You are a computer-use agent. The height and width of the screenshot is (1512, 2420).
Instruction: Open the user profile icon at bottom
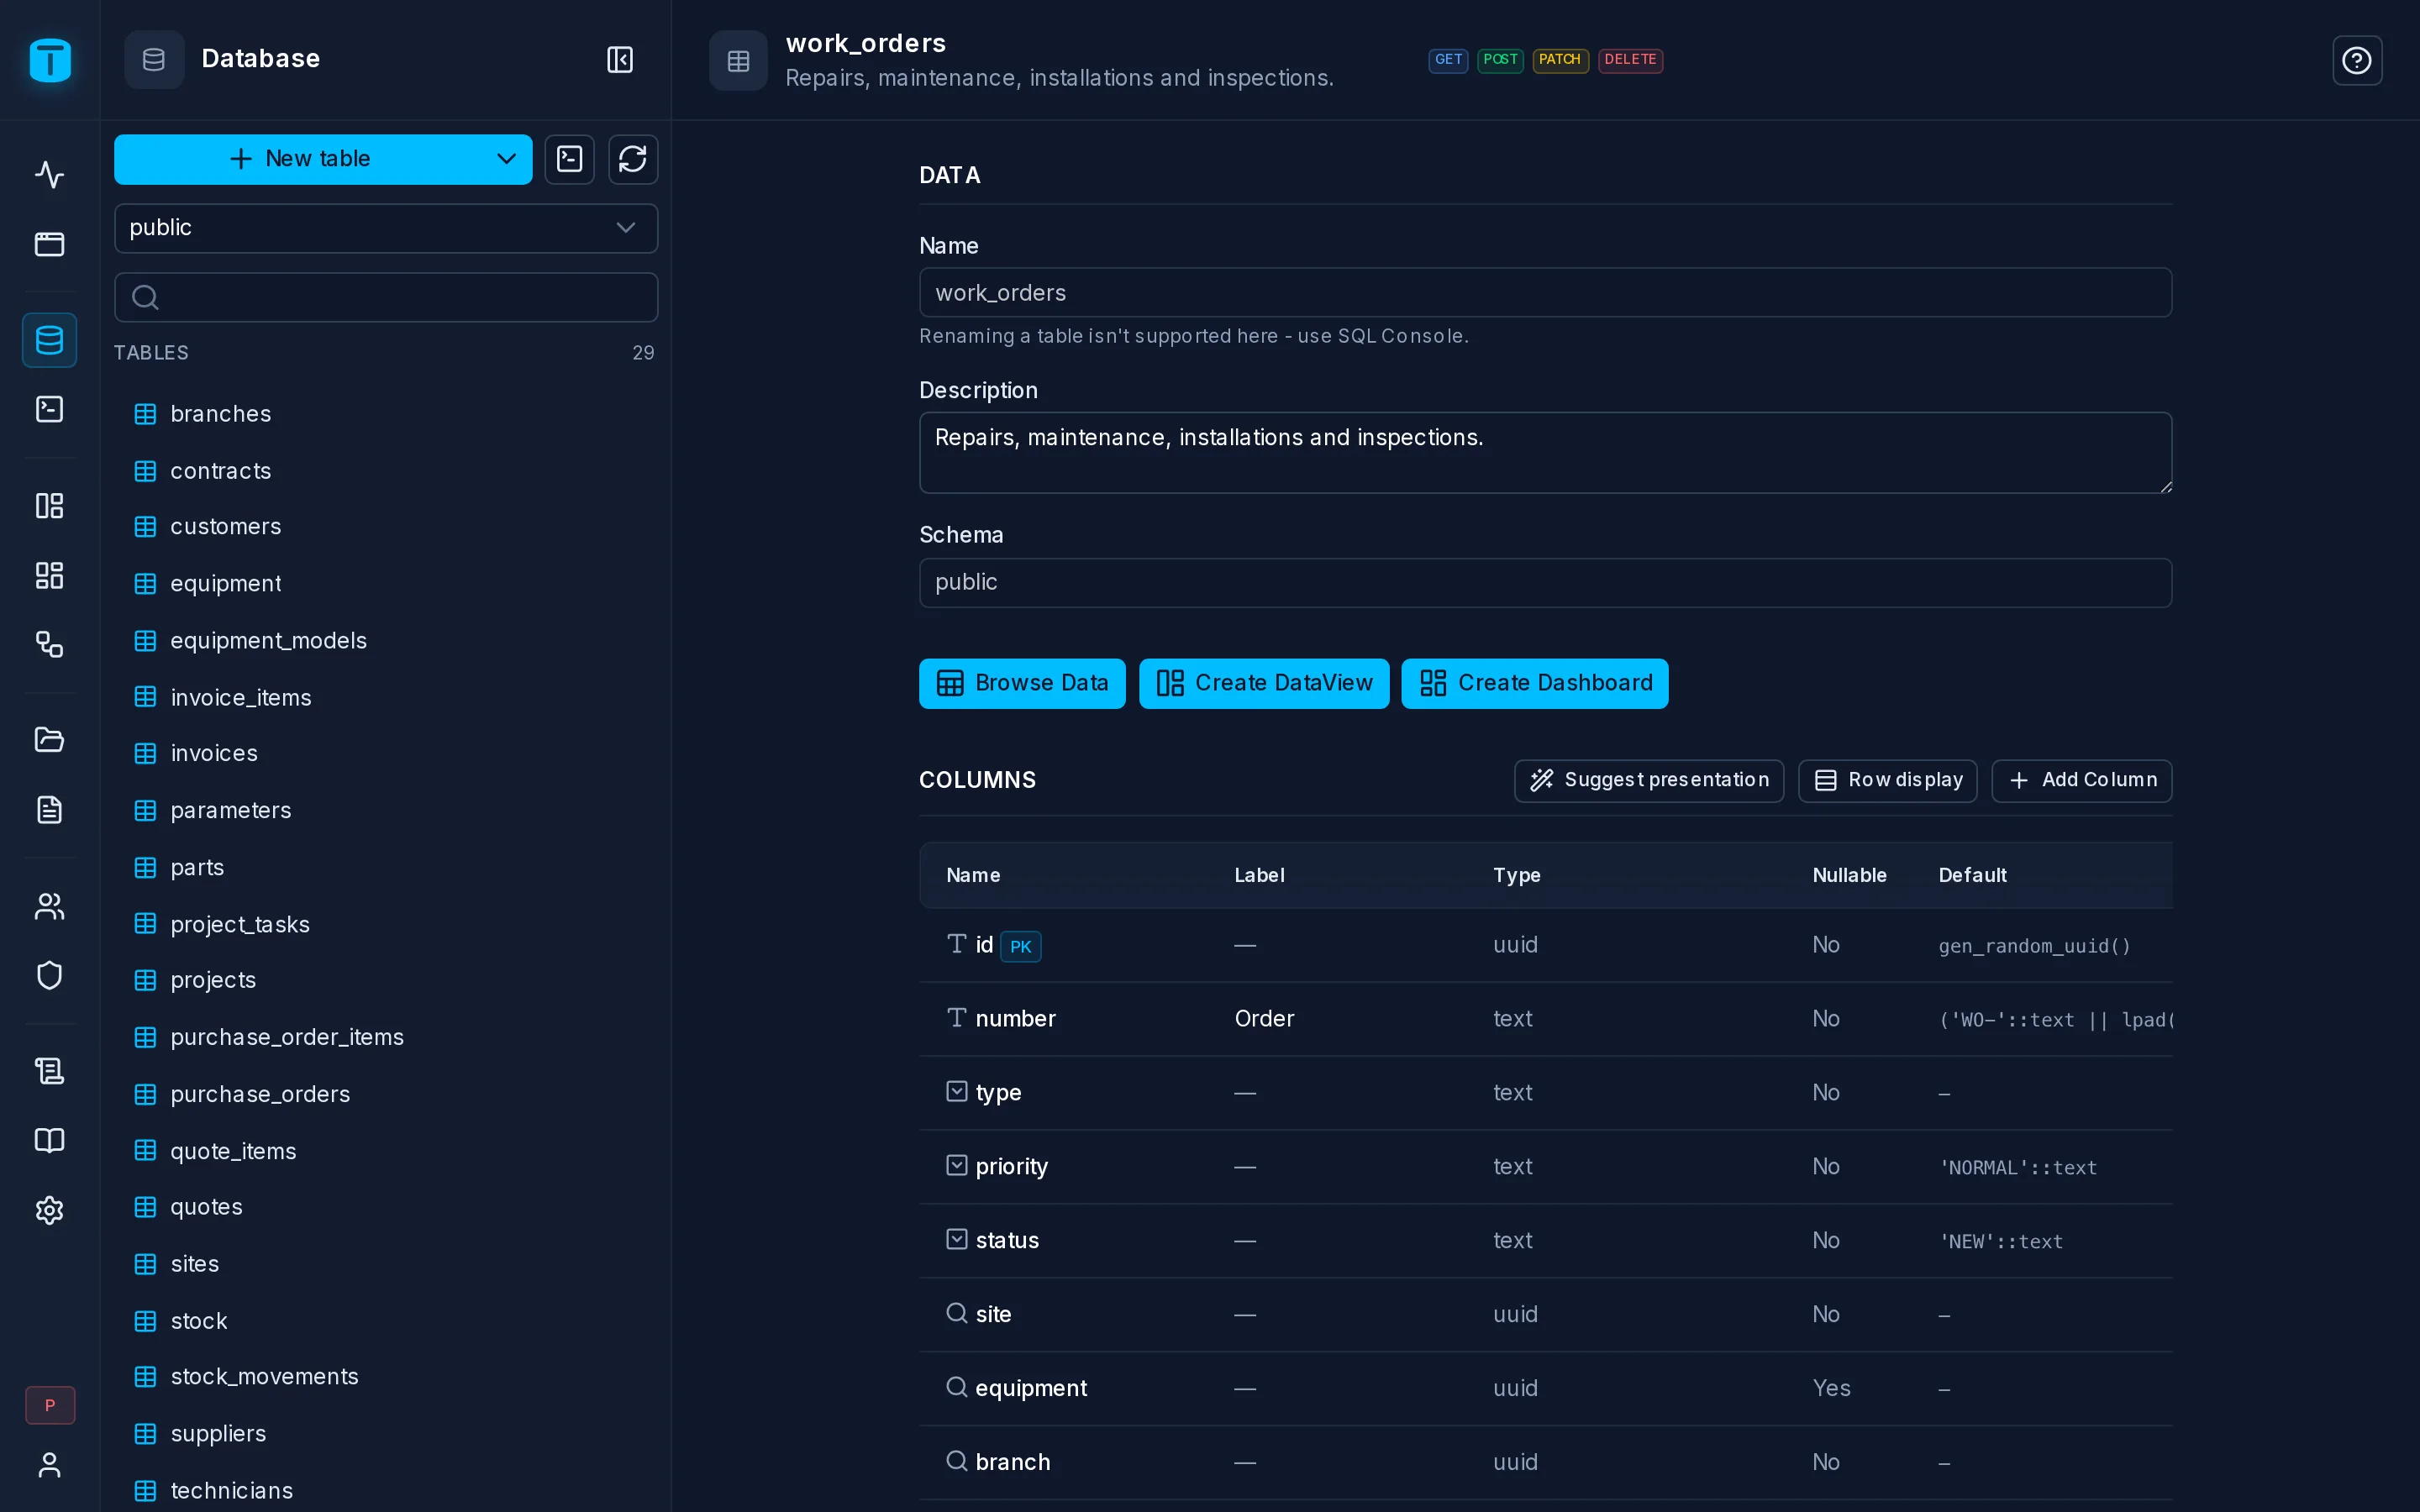[49, 1465]
